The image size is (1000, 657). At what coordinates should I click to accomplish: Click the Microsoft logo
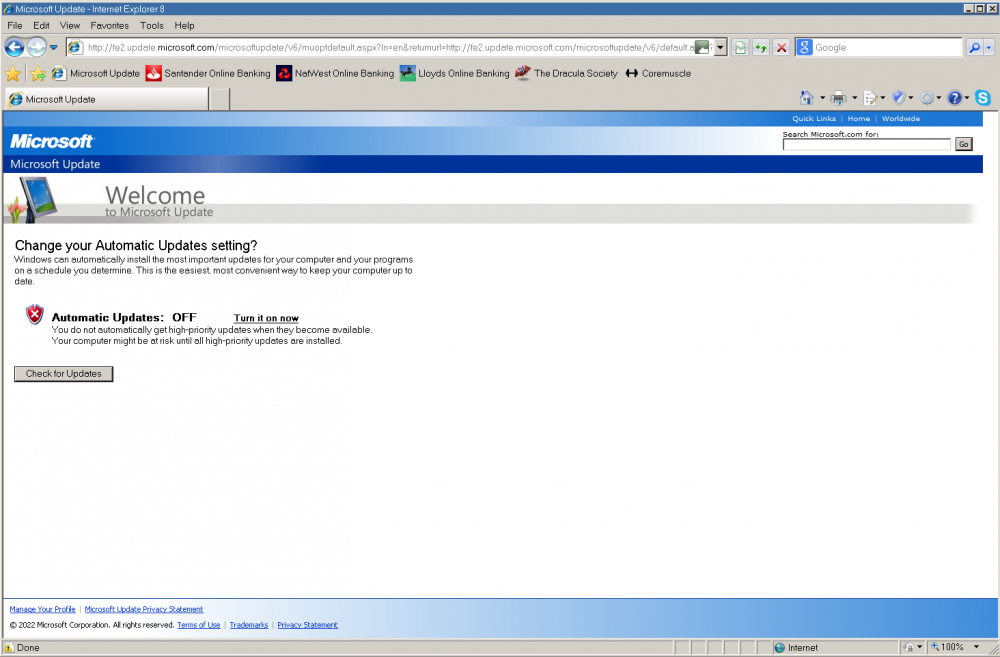52,141
